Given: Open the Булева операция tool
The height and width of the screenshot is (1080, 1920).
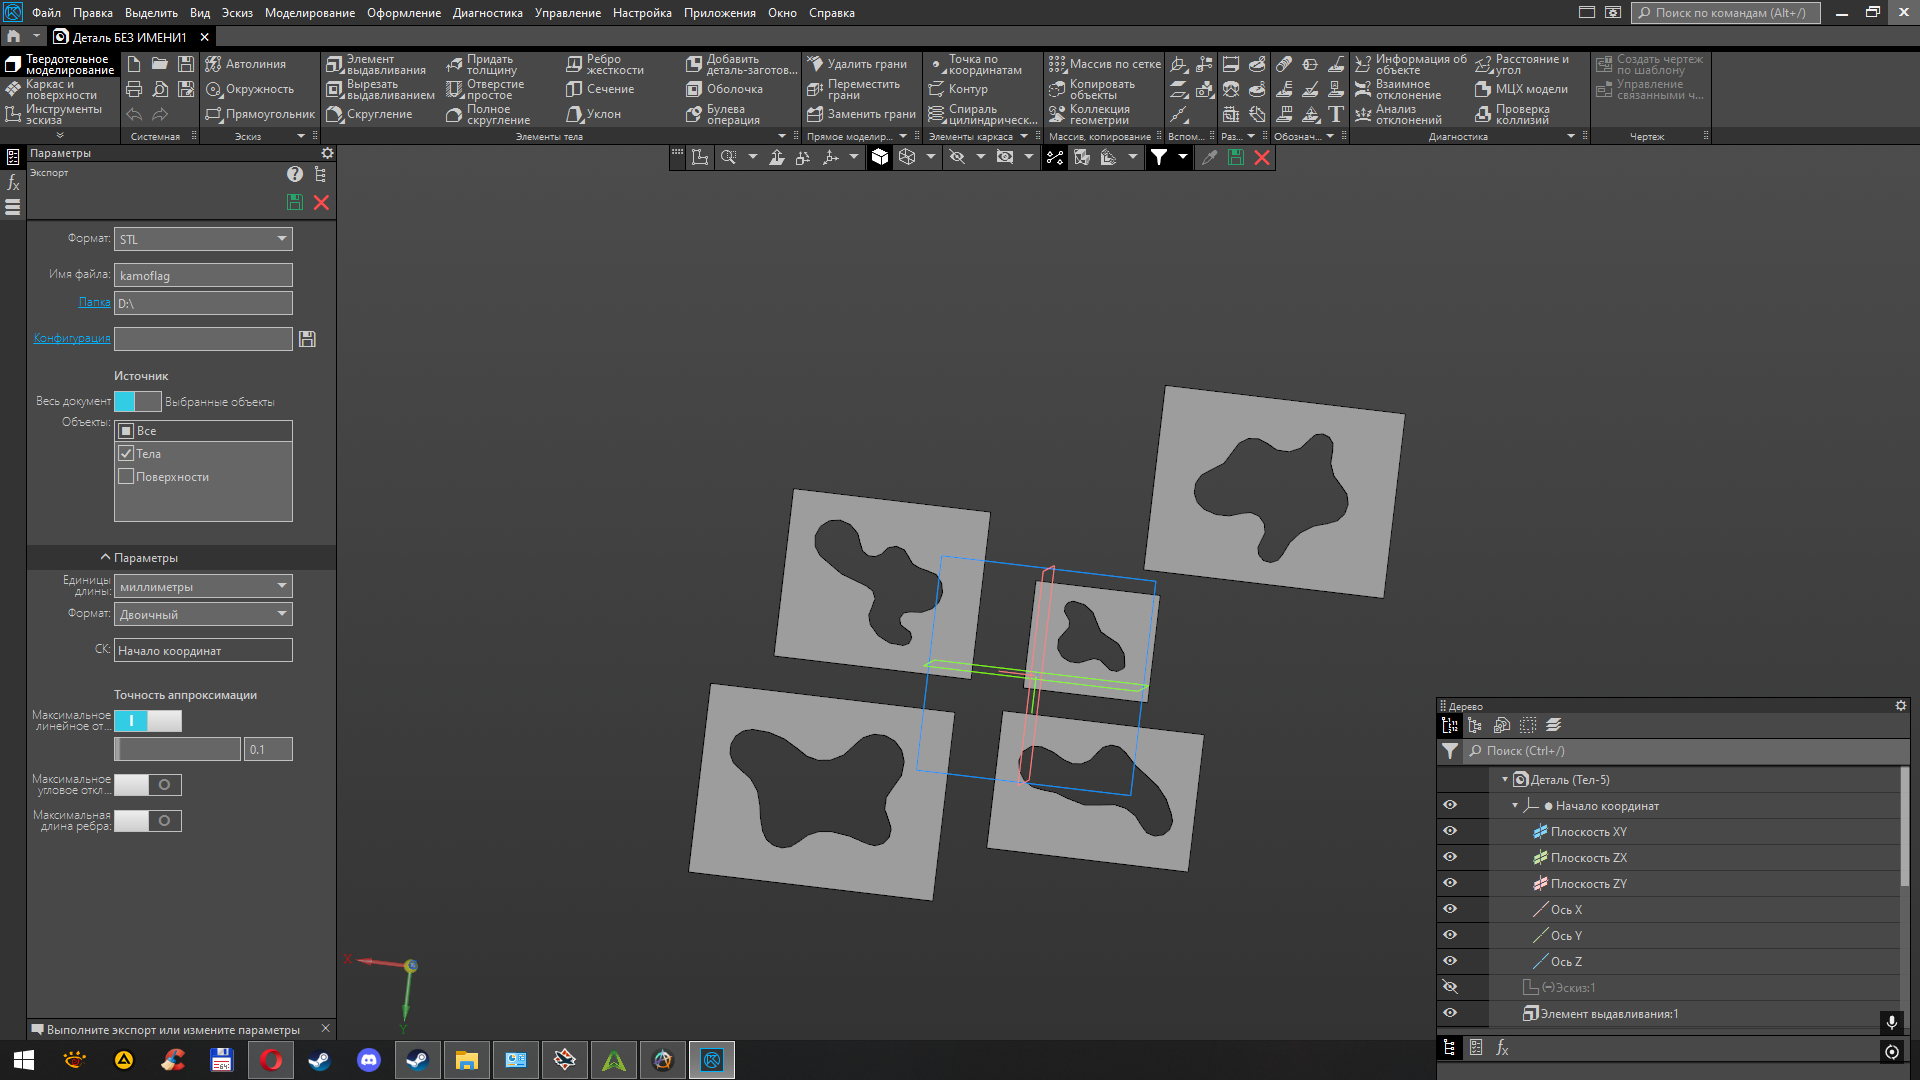Looking at the screenshot, I should pos(724,115).
